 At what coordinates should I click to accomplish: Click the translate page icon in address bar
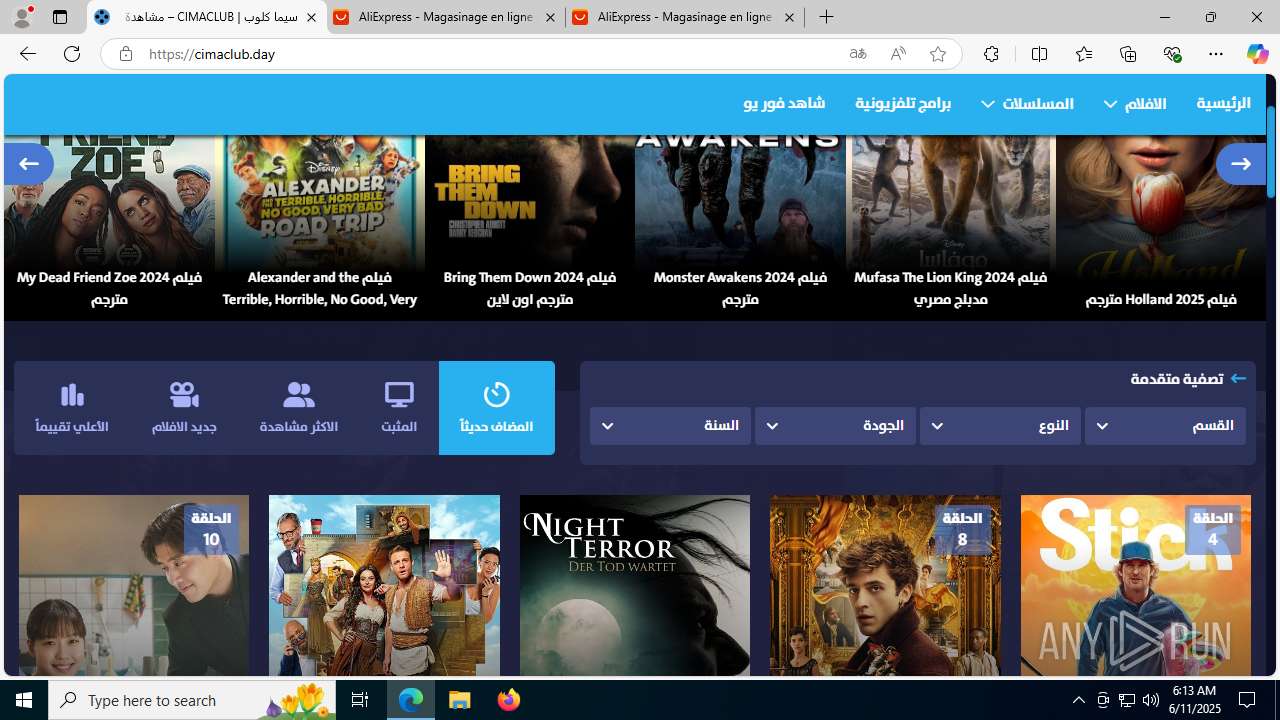(x=858, y=54)
